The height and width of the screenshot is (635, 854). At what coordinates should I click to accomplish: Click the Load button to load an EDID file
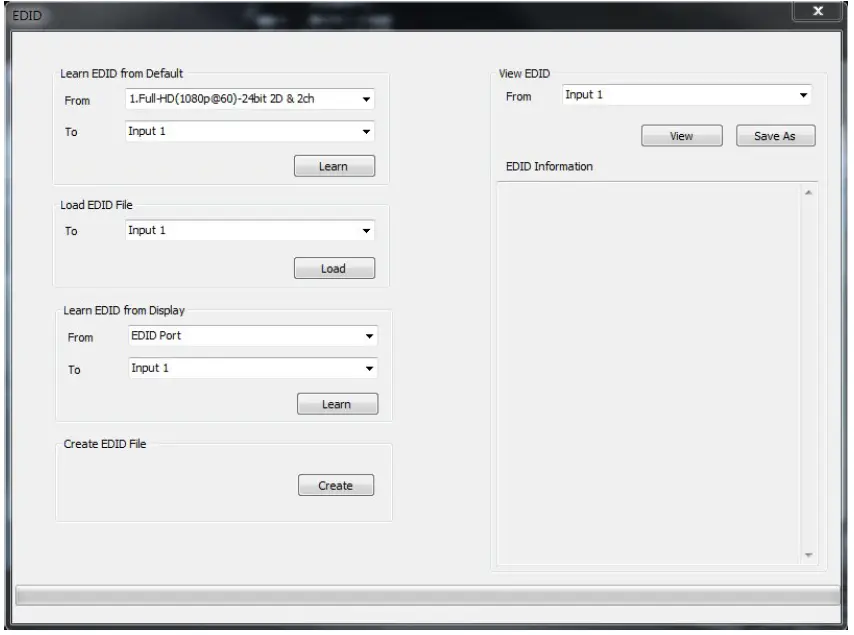pos(335,268)
